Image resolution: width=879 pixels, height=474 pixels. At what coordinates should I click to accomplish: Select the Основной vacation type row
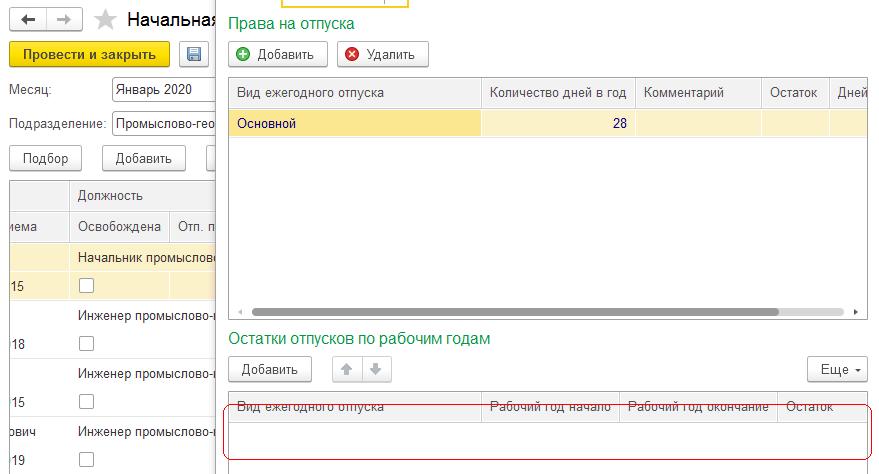pyautogui.click(x=355, y=123)
